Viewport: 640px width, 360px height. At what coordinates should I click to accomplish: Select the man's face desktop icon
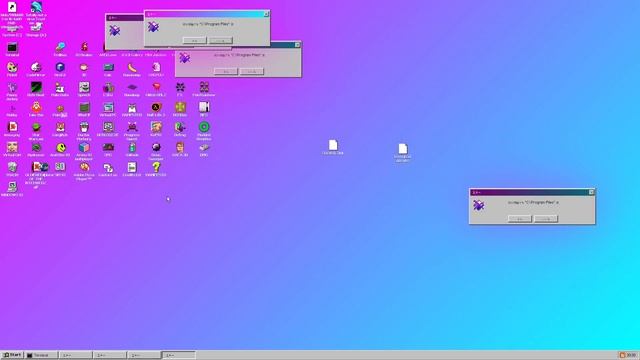pyautogui.click(x=180, y=147)
